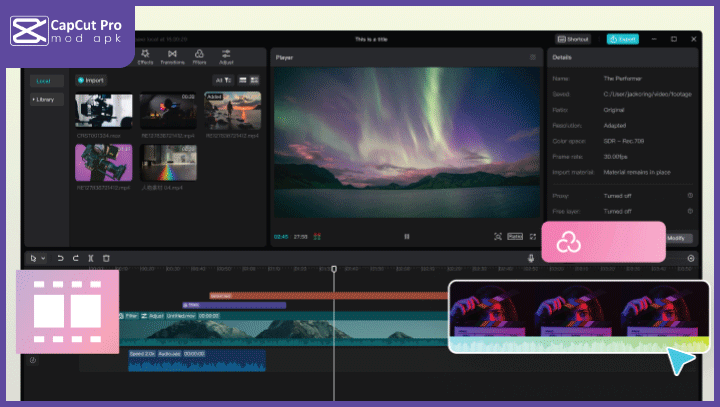Image resolution: width=720 pixels, height=407 pixels.
Task: Open the Player panel menu
Action: pos(533,58)
